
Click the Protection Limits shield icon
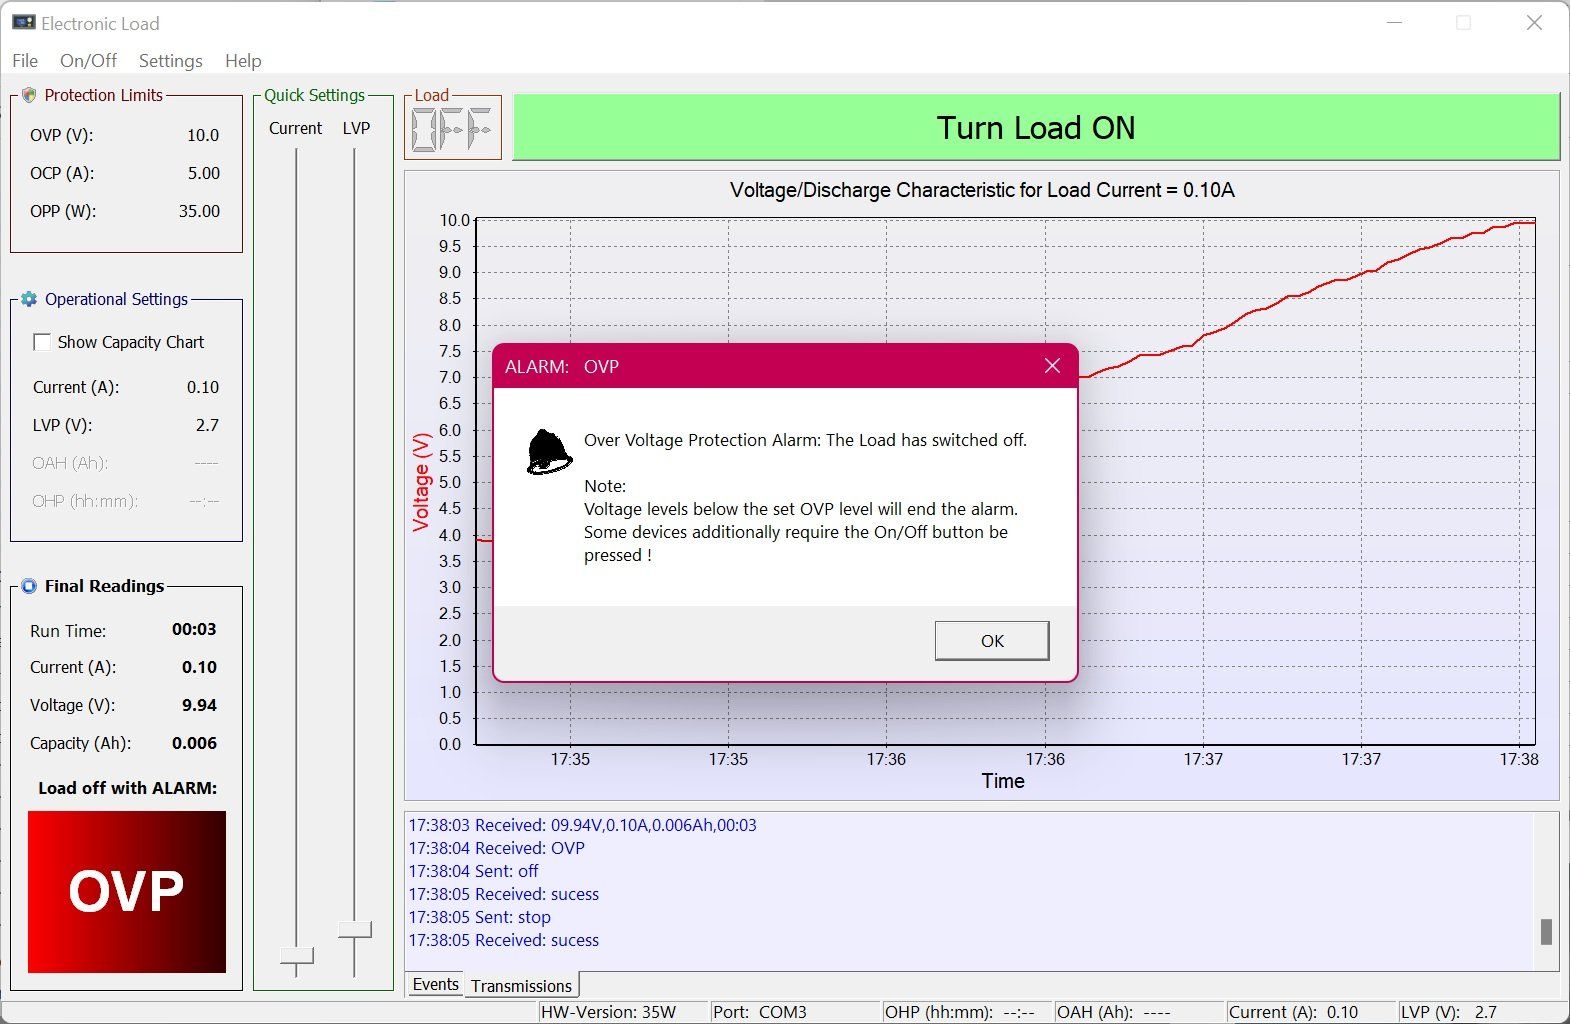[x=28, y=95]
